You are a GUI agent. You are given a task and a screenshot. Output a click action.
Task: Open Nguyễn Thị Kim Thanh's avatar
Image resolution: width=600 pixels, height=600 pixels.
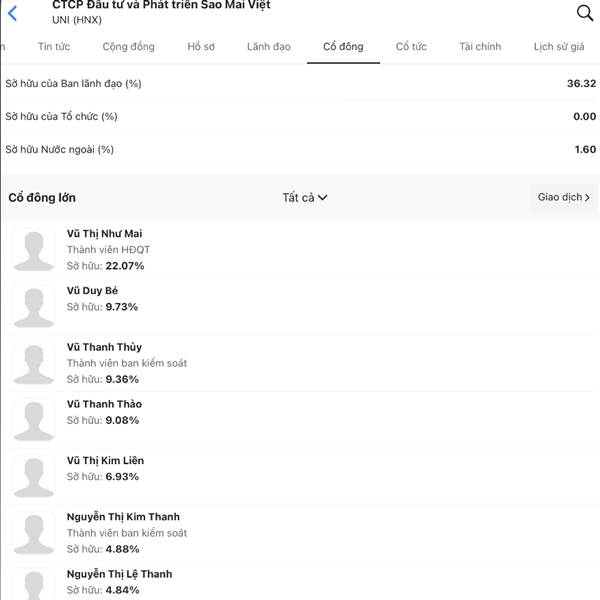tap(34, 533)
